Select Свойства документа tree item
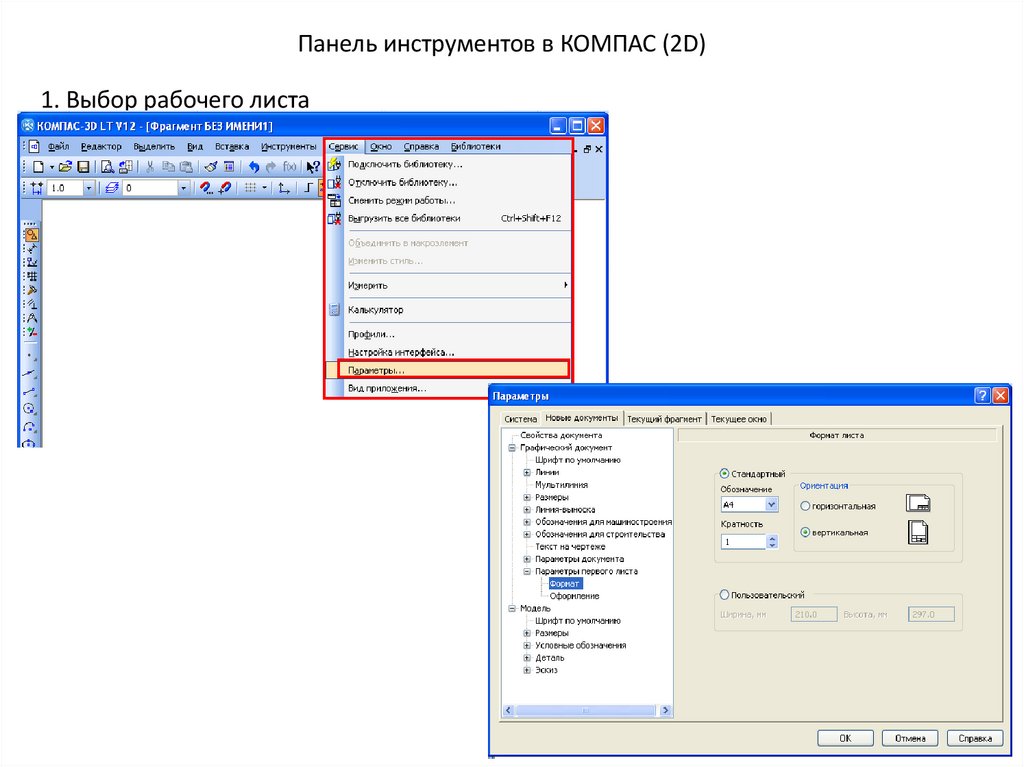 click(561, 435)
